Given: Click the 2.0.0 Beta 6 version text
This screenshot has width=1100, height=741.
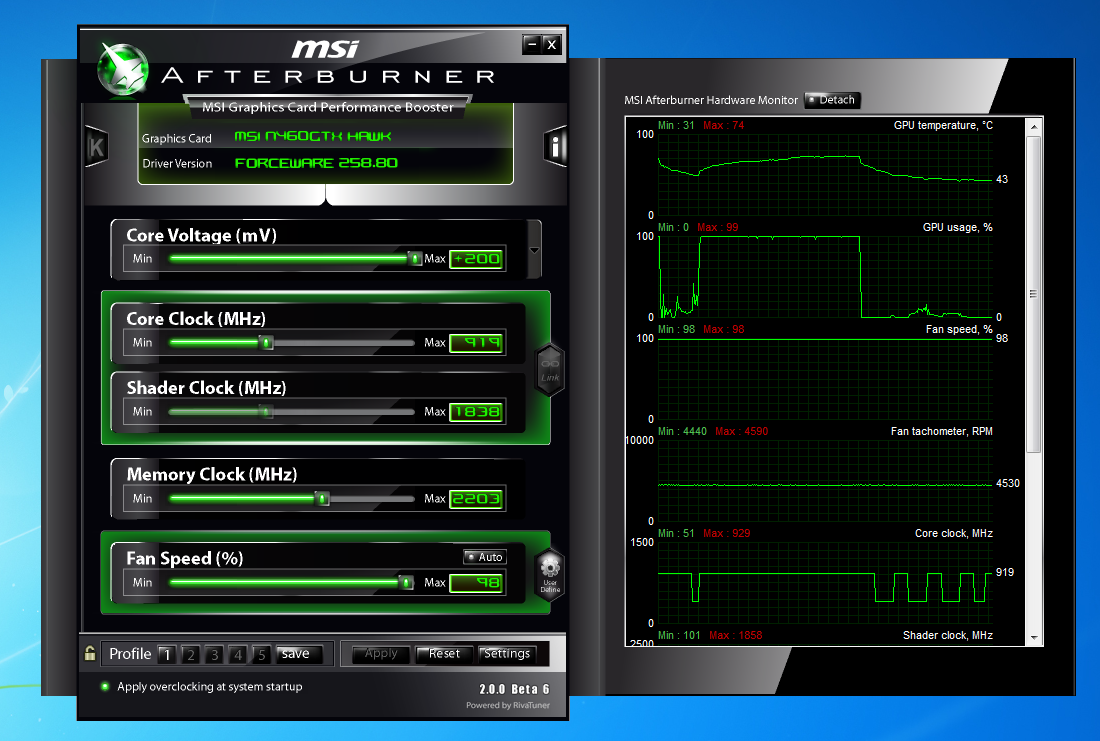Looking at the screenshot, I should pos(514,689).
